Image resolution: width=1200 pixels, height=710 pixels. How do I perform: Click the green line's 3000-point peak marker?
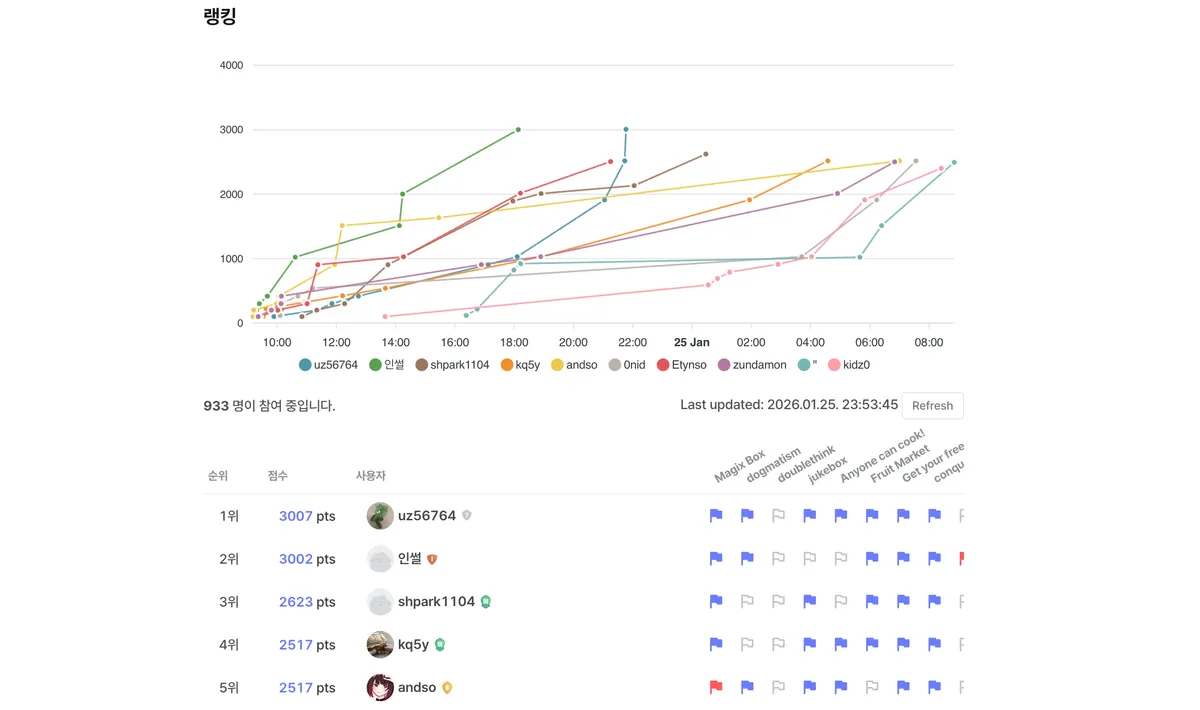(x=518, y=129)
